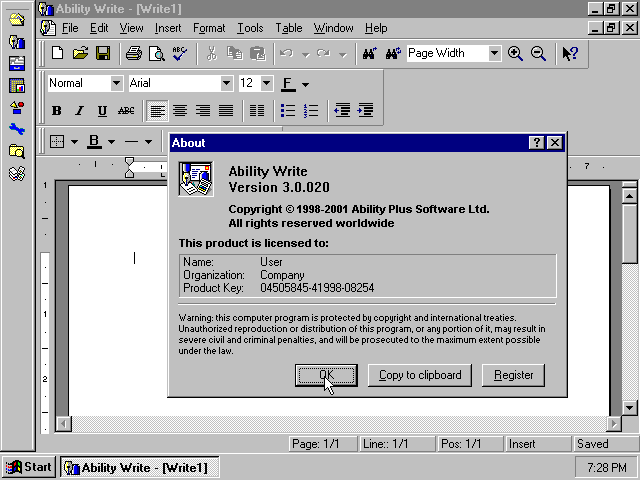The image size is (640, 480).
Task: Expand the font format F dropdown arrow
Action: coord(305,84)
